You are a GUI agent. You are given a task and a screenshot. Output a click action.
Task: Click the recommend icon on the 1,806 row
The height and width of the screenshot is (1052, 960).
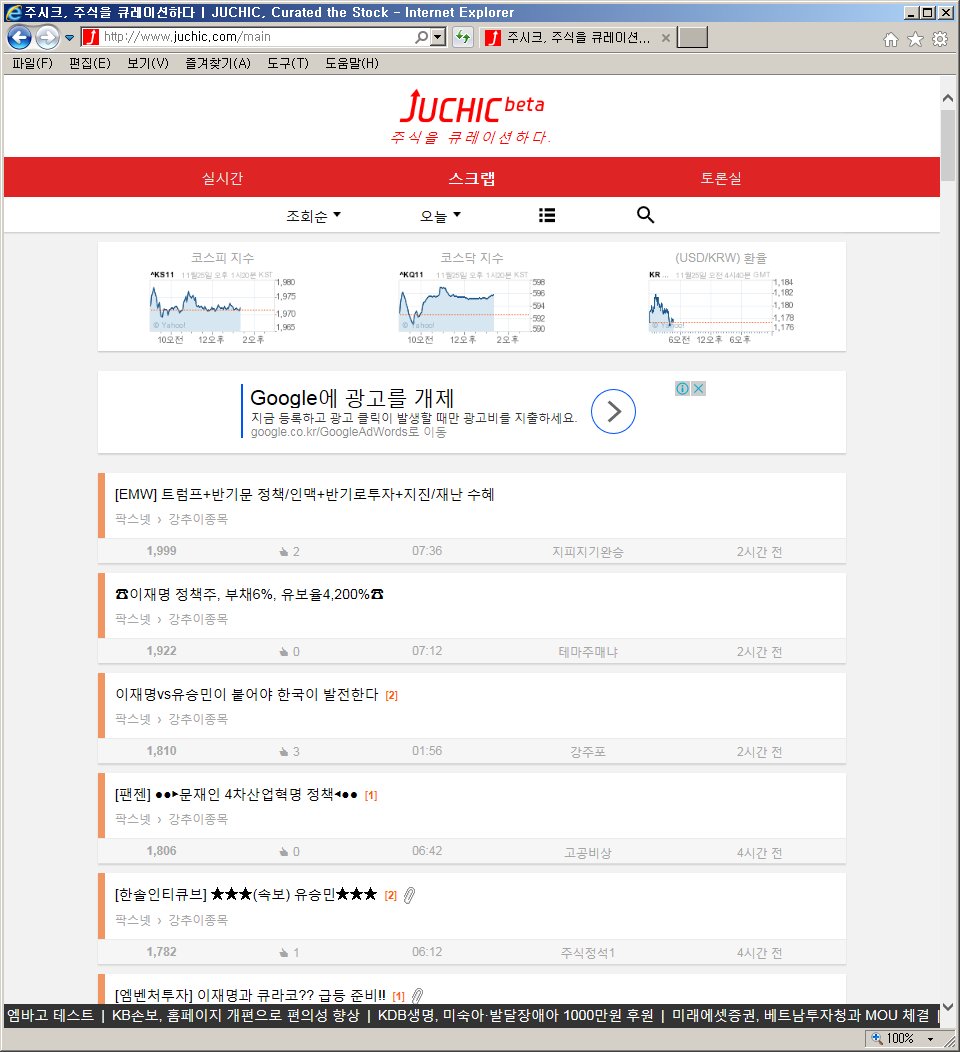point(284,851)
